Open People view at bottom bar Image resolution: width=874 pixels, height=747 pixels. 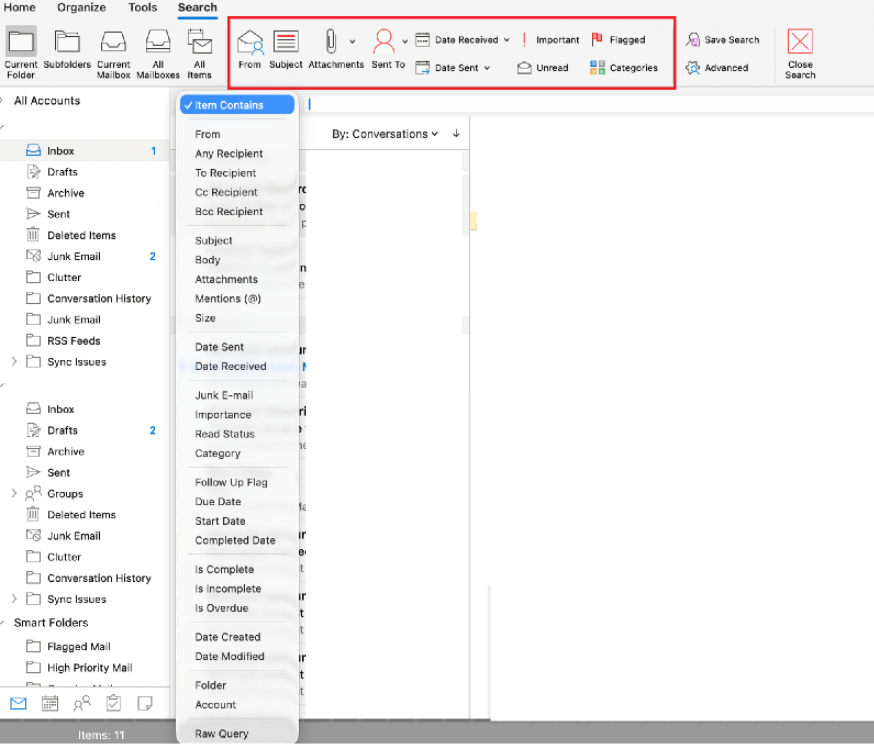pyautogui.click(x=82, y=704)
